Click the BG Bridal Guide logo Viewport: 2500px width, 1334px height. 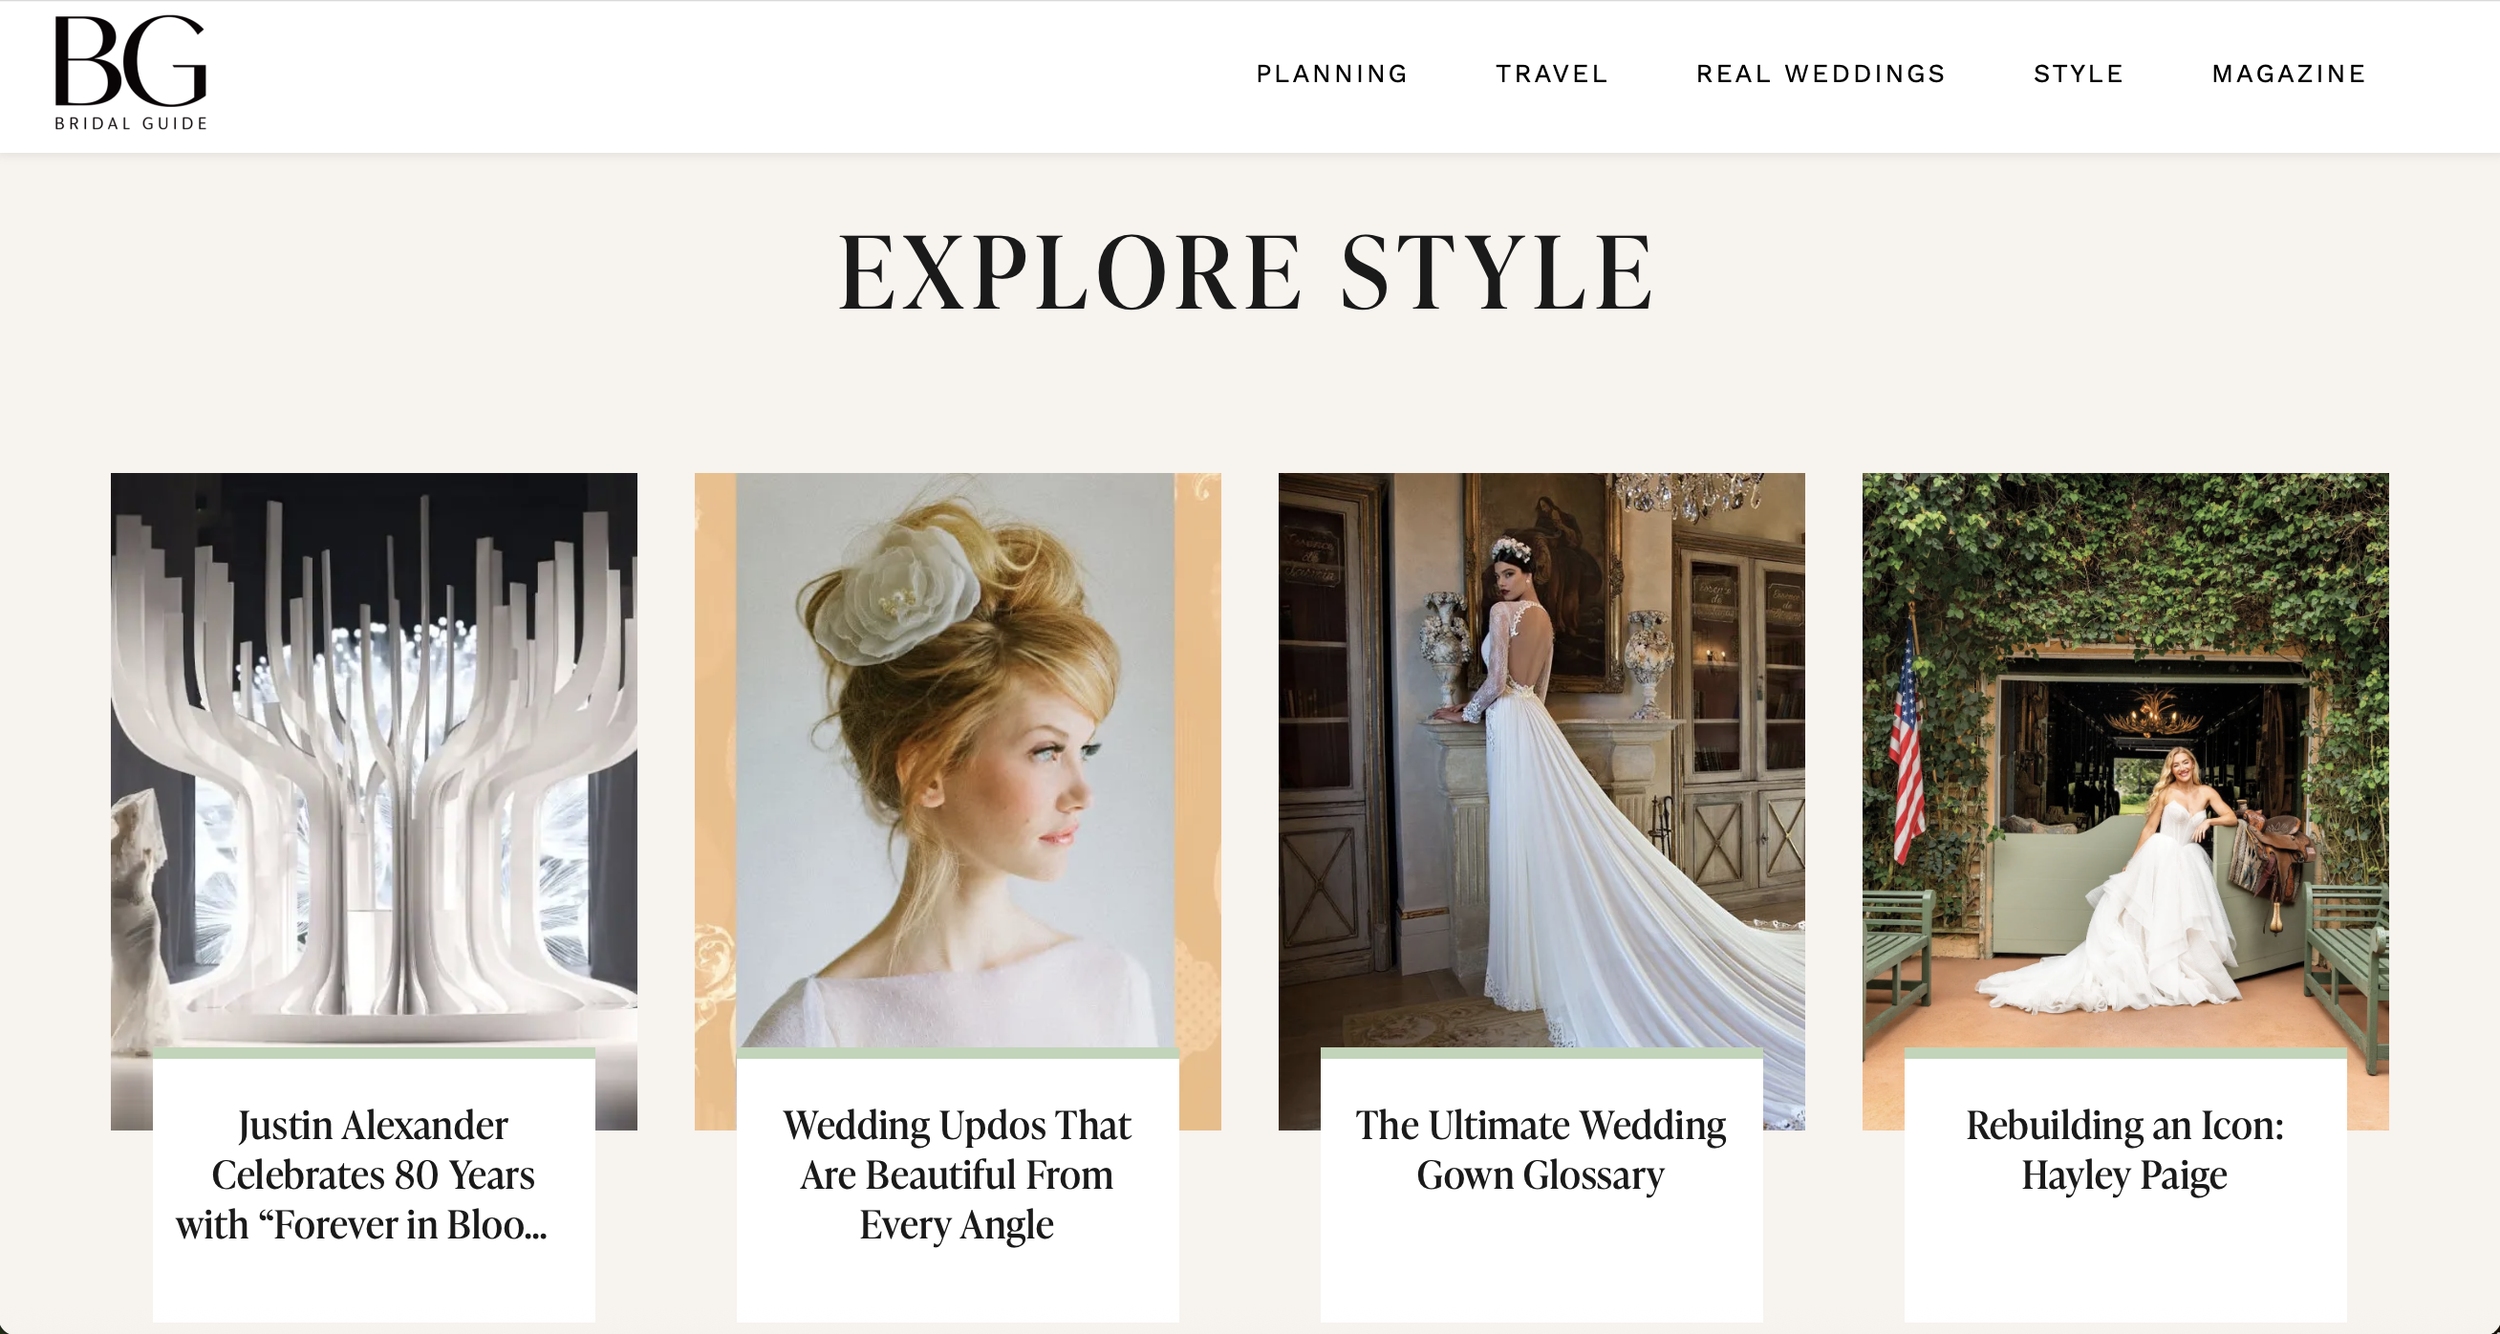131,73
